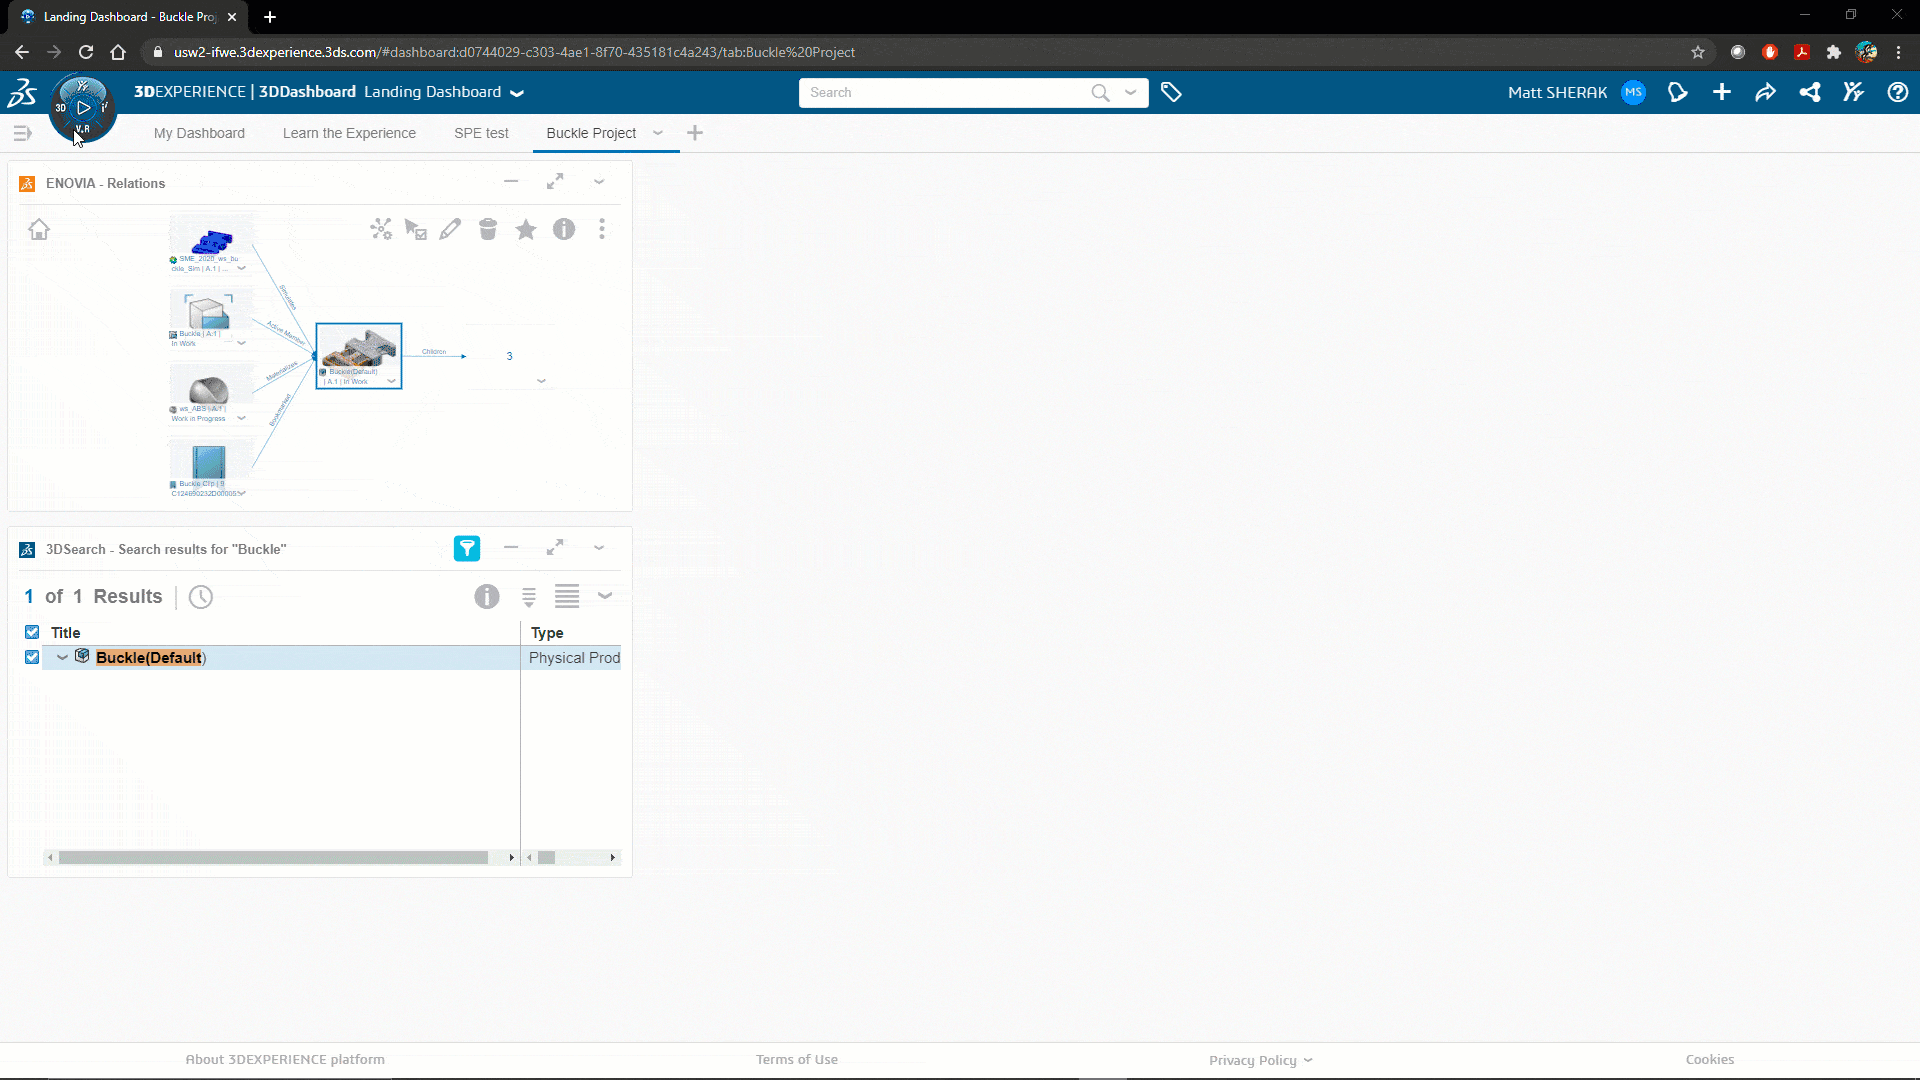
Task: Go home in ENOVIA Relations widget
Action: (x=39, y=229)
